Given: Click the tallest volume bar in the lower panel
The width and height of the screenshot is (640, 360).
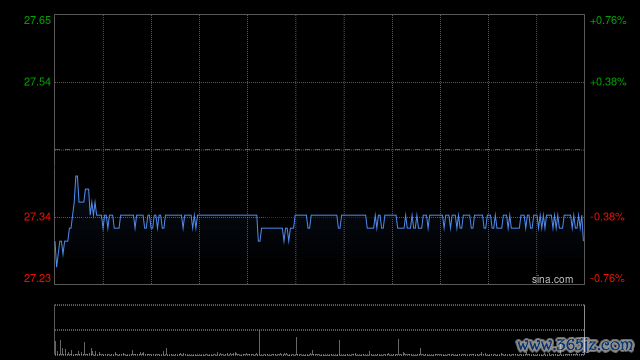Looking at the screenshot, I should (259, 342).
